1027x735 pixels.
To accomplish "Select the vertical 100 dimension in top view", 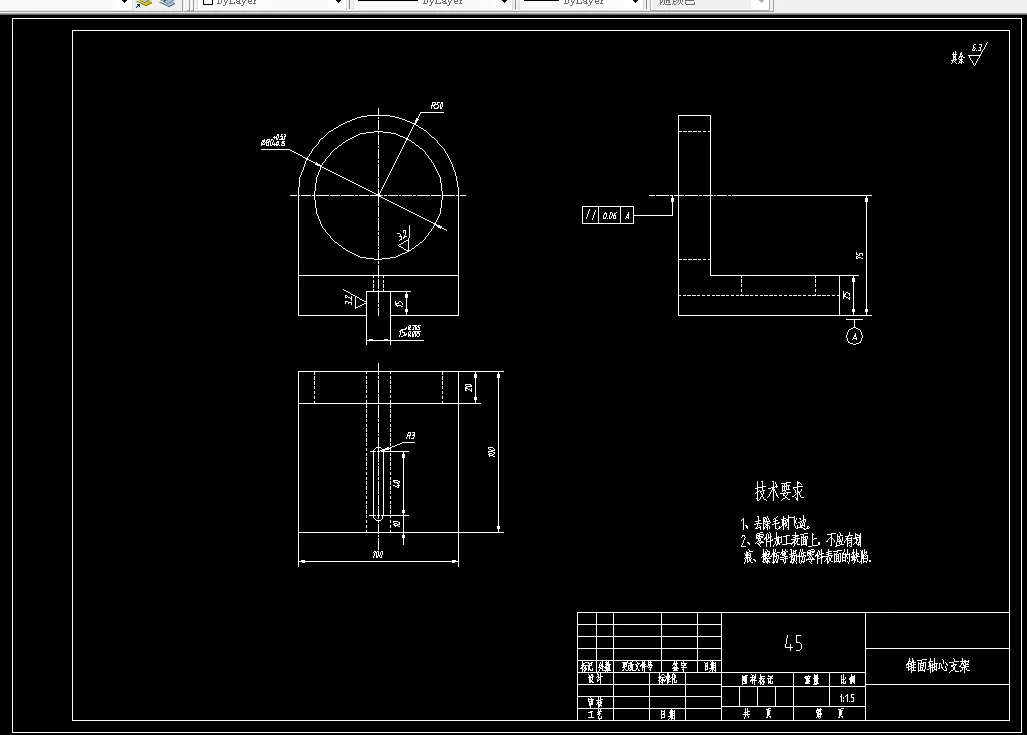I will (492, 451).
